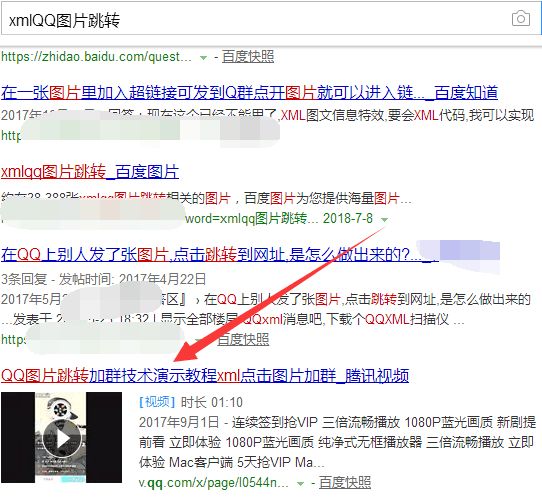542x497 pixels.
Task: Click the 时长 01:10 duration text
Action: click(x=212, y=402)
